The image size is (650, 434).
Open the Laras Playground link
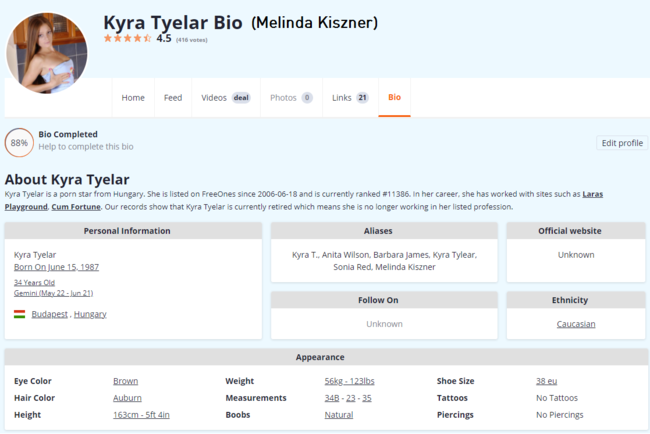592,194
